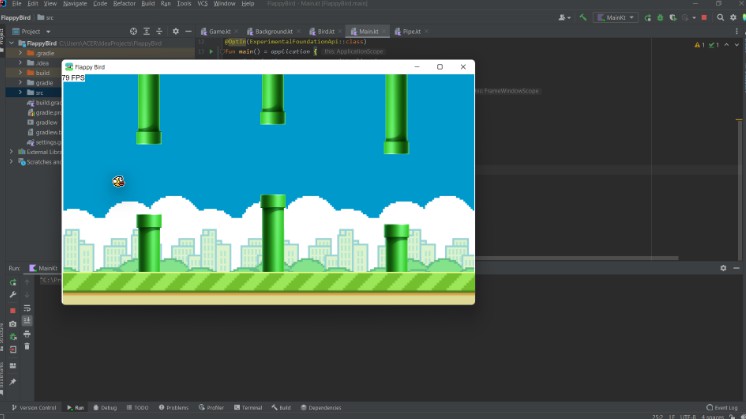Click the run gutter arrow beside main()
The image size is (746, 419).
pos(211,51)
